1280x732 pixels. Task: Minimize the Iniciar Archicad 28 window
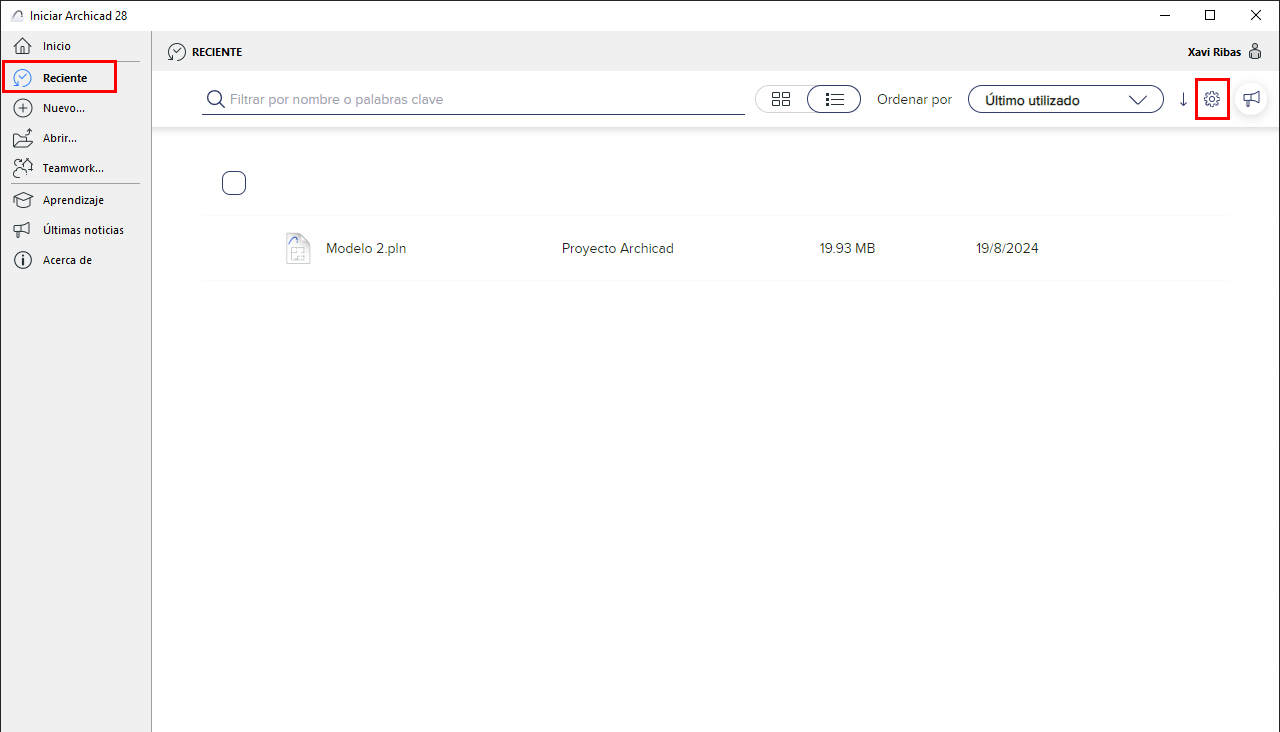click(x=1165, y=15)
